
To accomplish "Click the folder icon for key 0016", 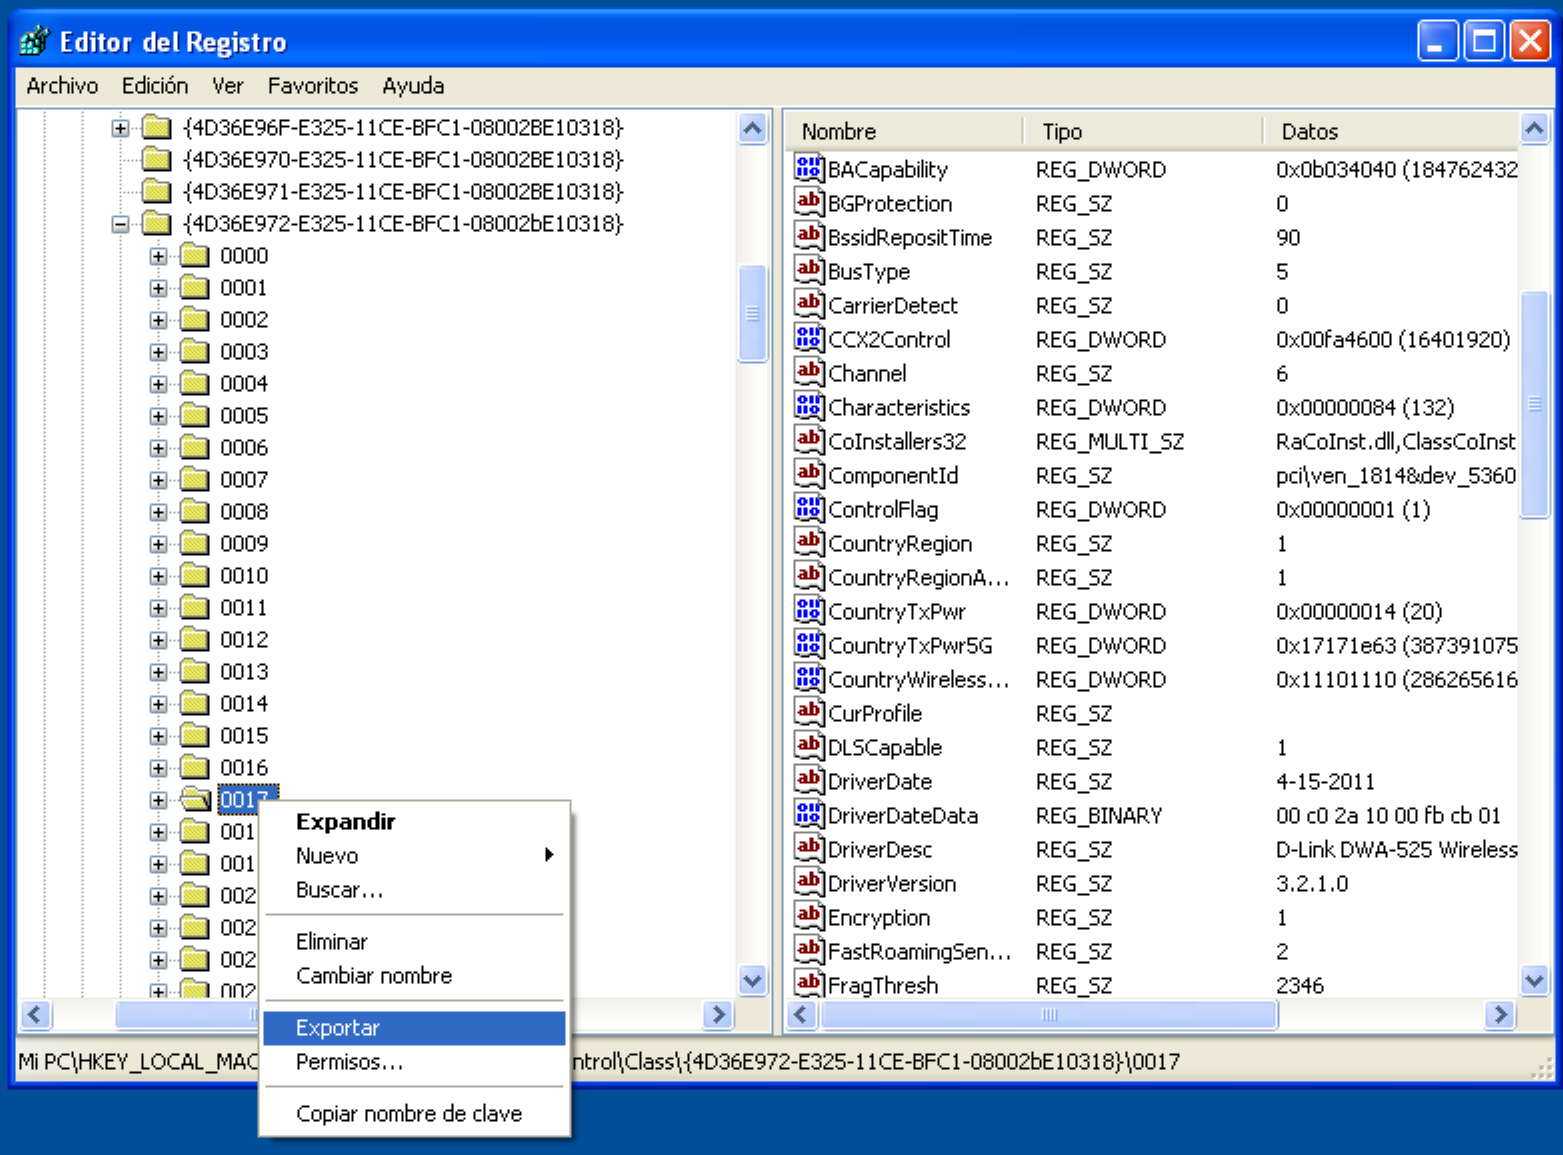I will pyautogui.click(x=196, y=767).
